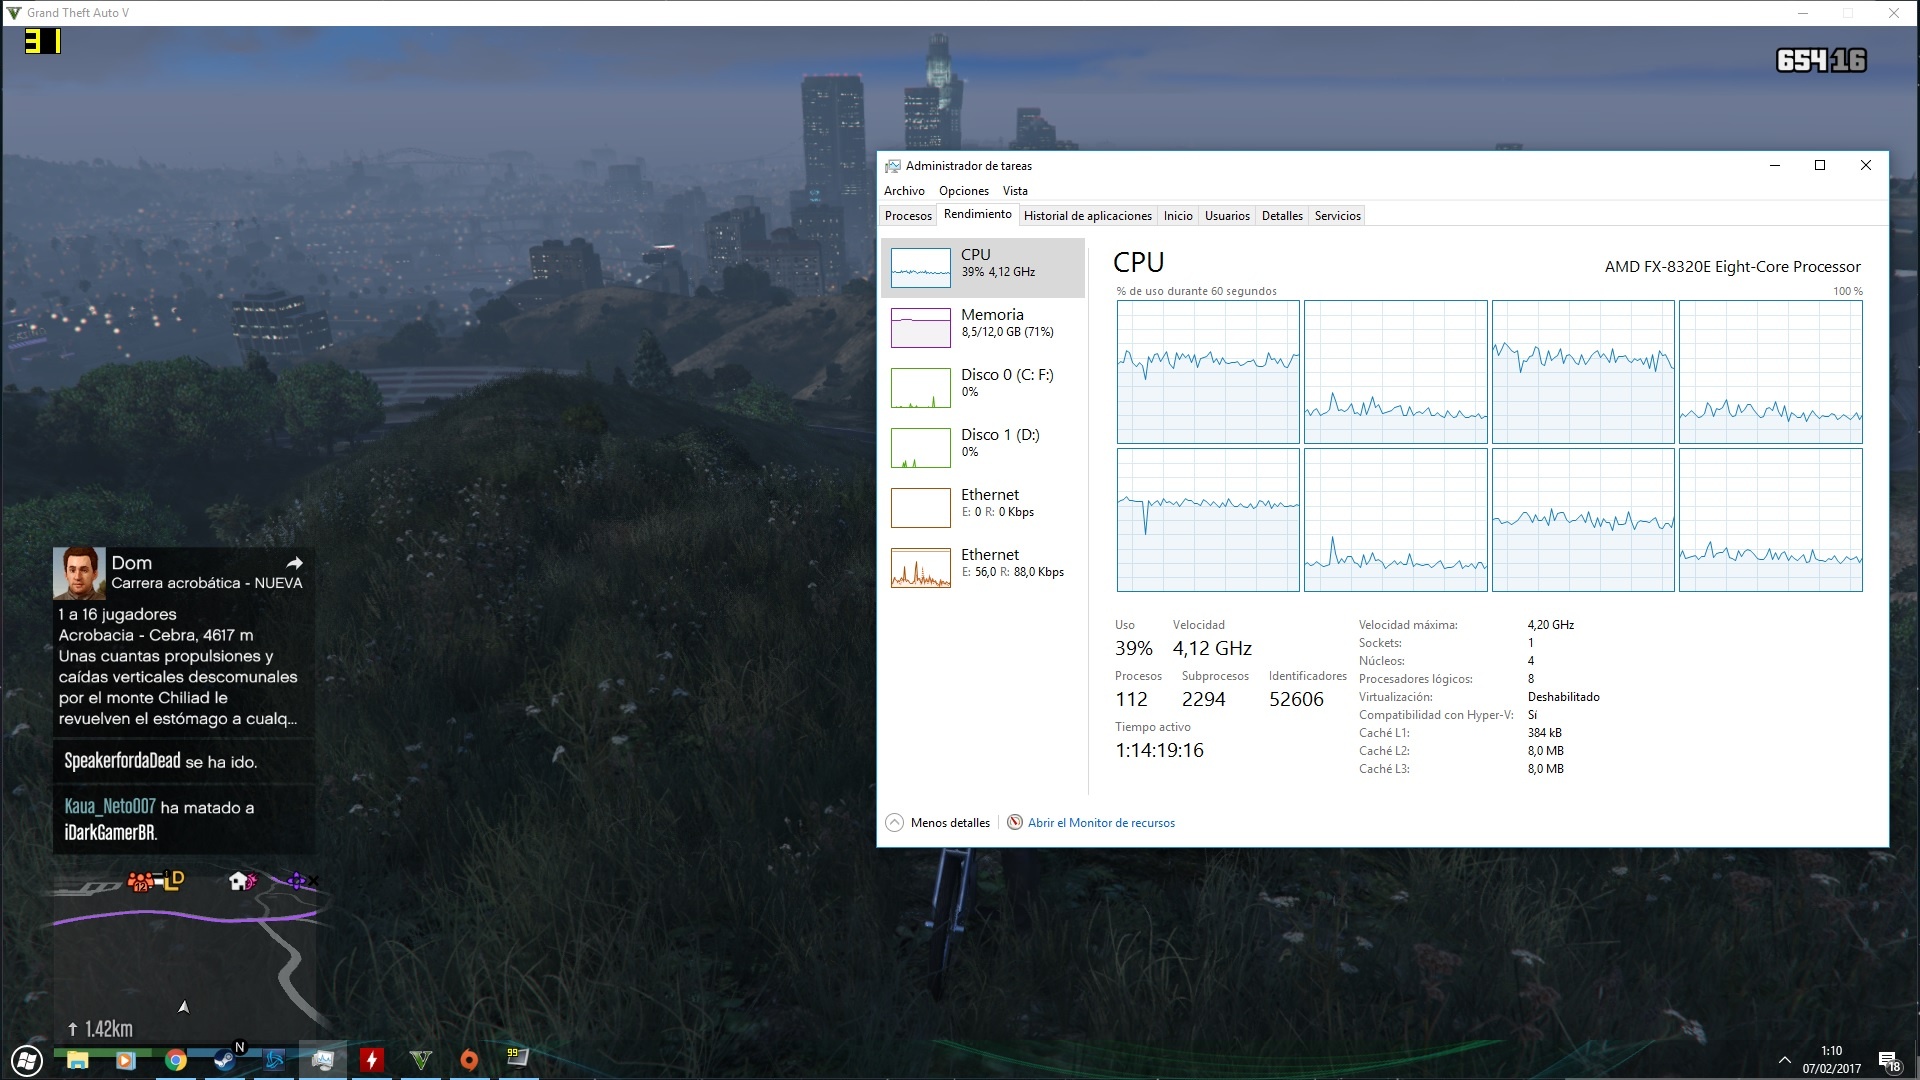Image resolution: width=1920 pixels, height=1080 pixels.
Task: Click the Caché L1 value 384 kB
Action: (x=1544, y=733)
